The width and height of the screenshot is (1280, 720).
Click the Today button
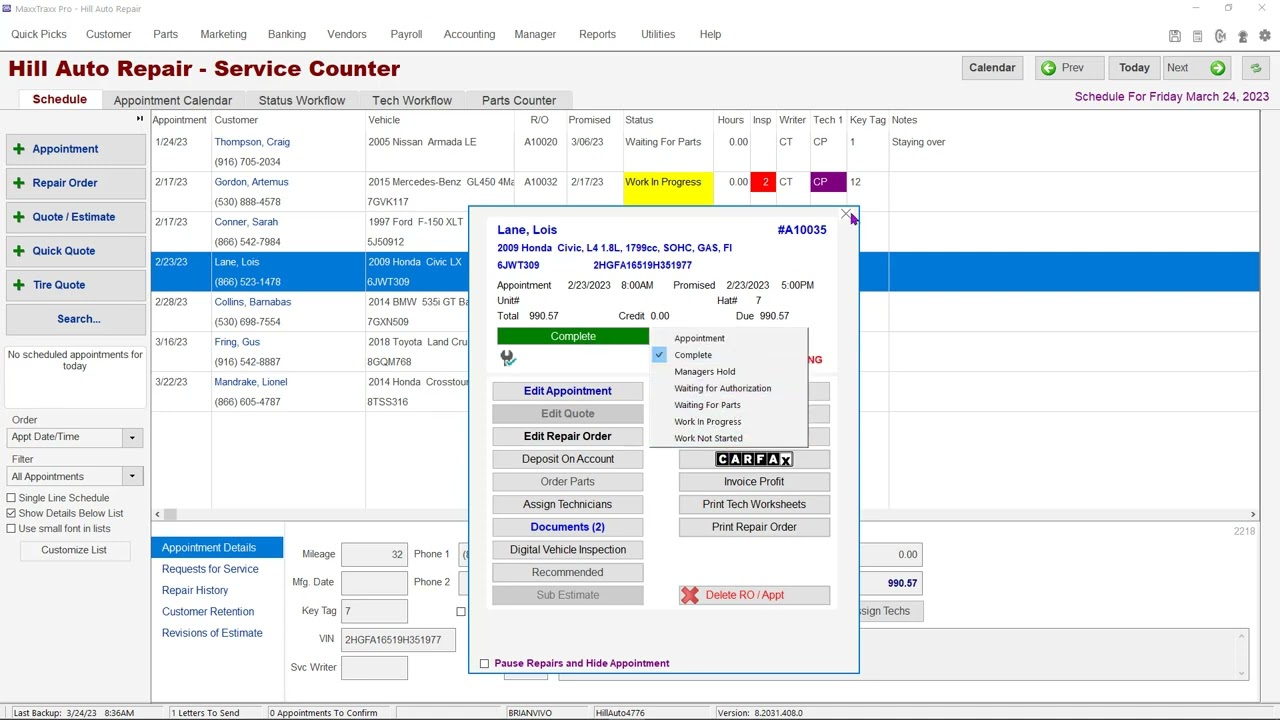[1134, 68]
